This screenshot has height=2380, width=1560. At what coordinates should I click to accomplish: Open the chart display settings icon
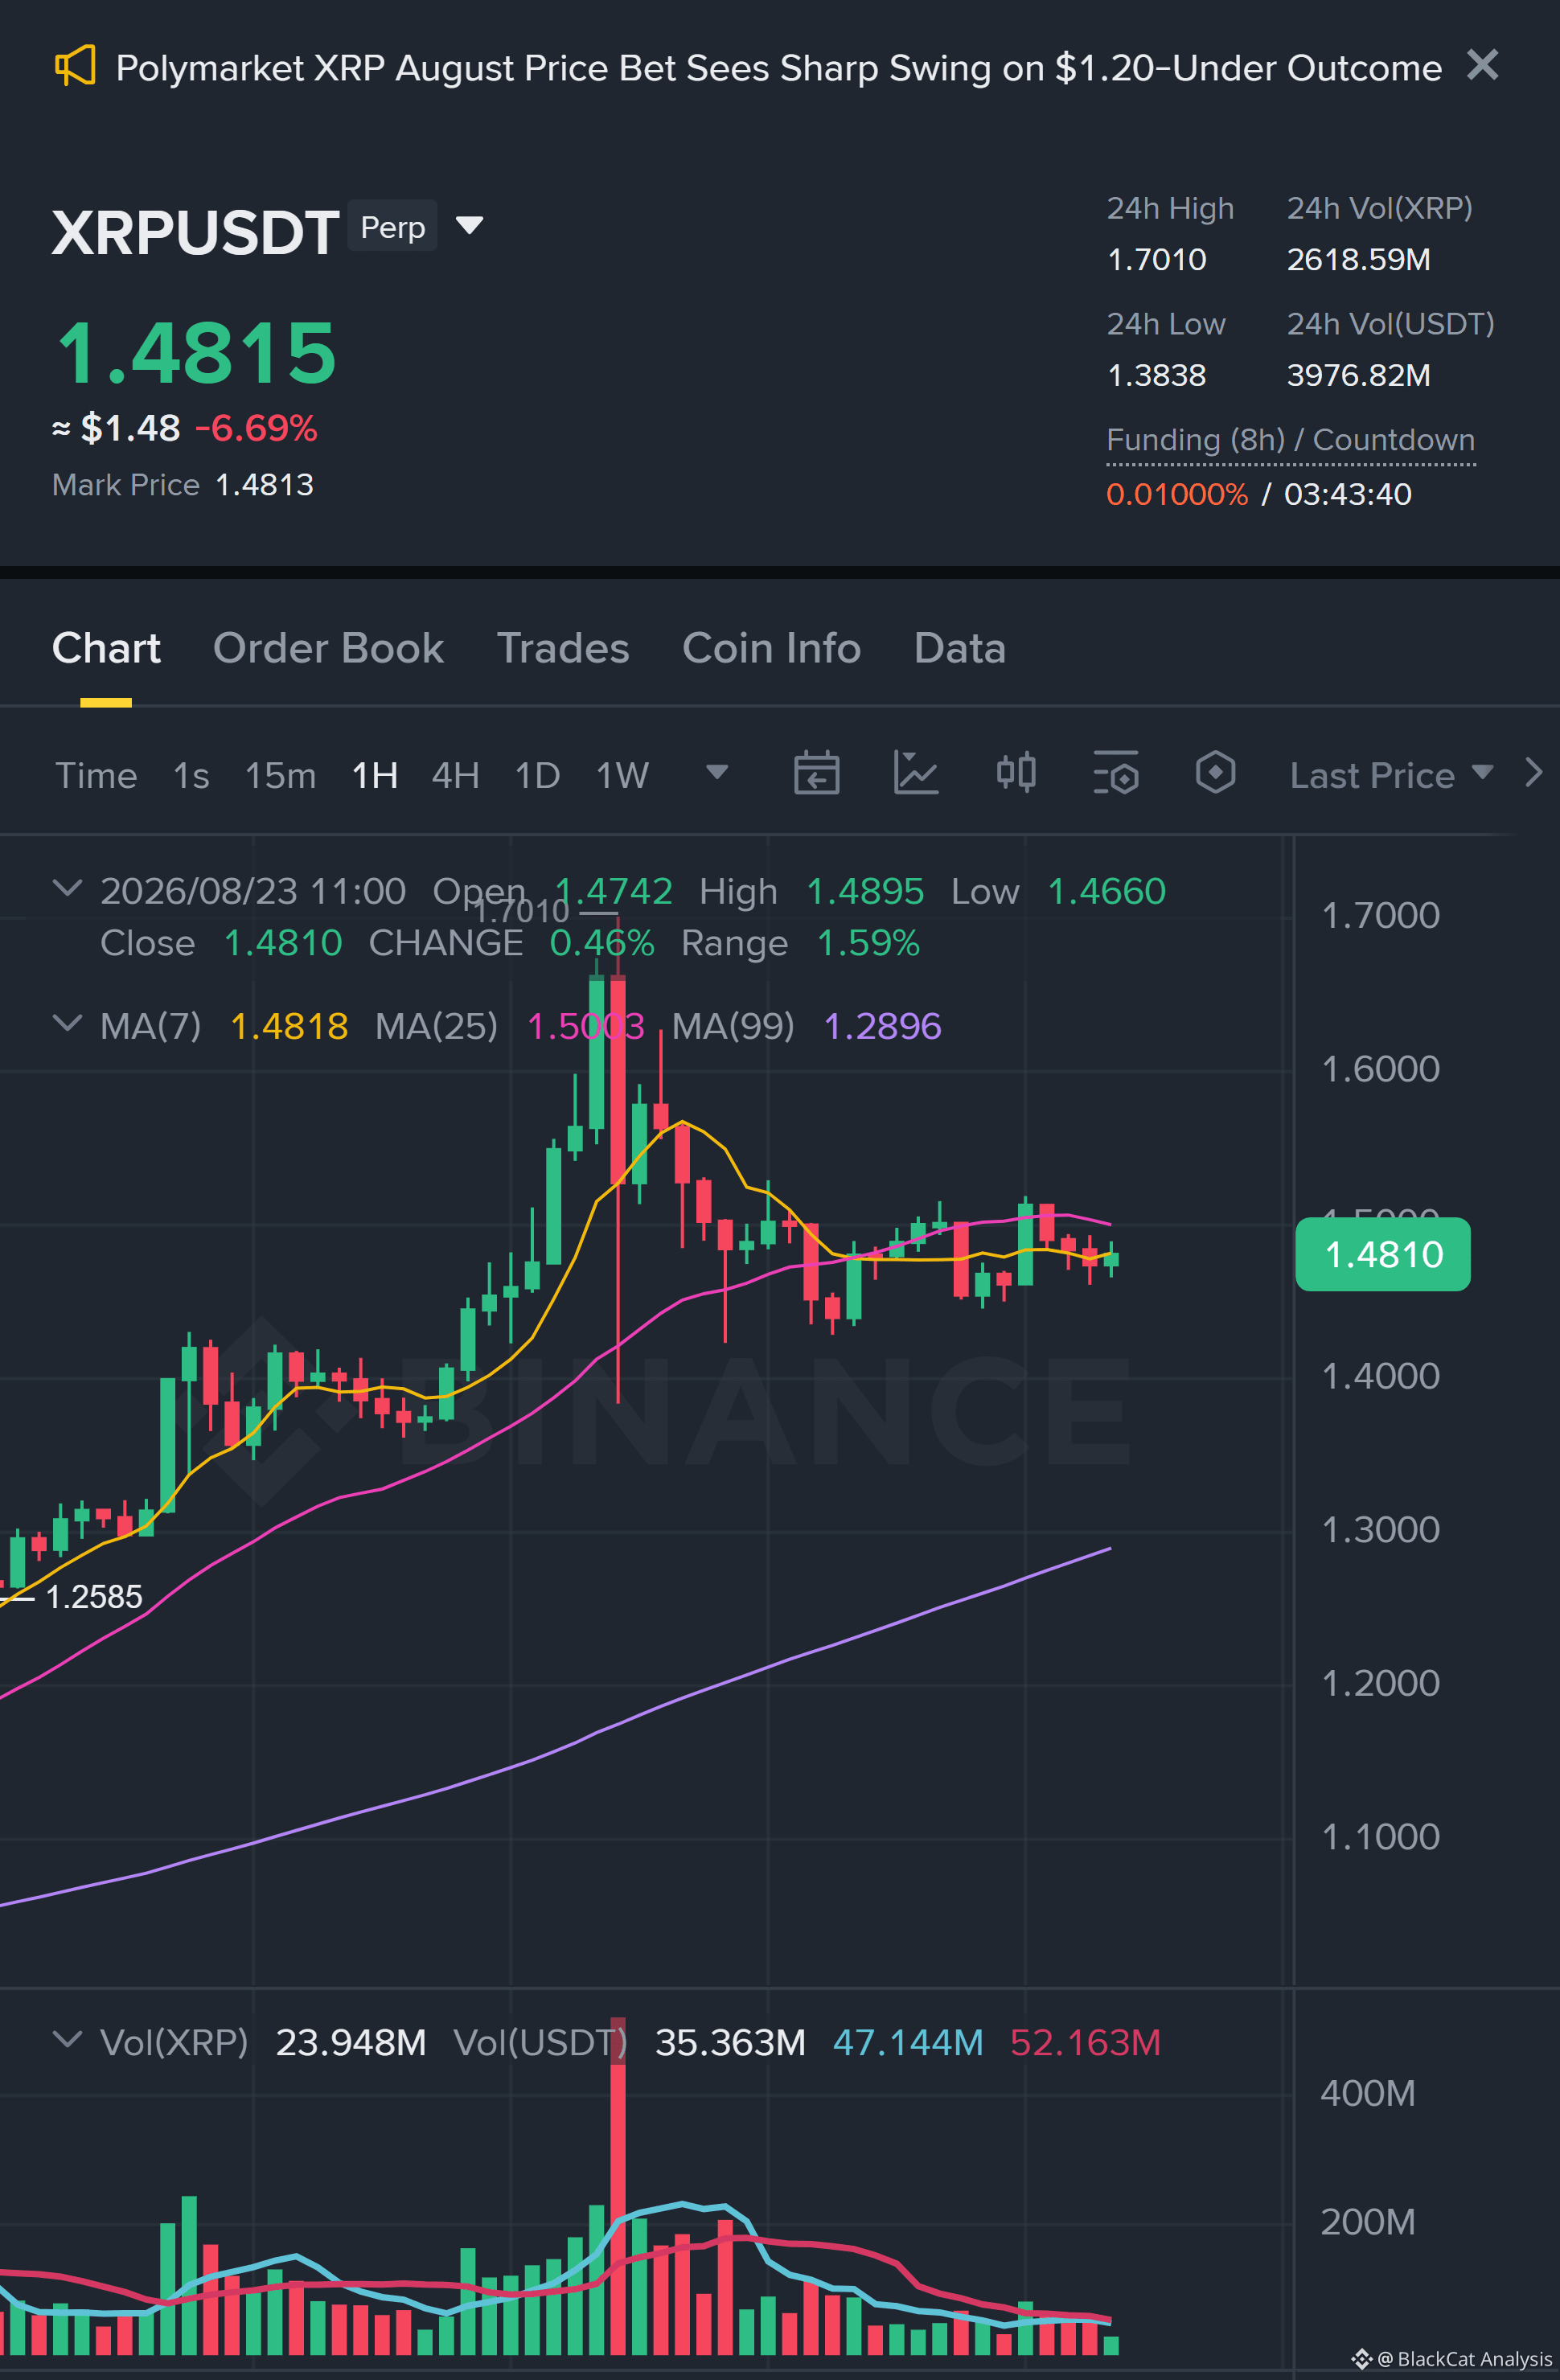tap(1116, 773)
